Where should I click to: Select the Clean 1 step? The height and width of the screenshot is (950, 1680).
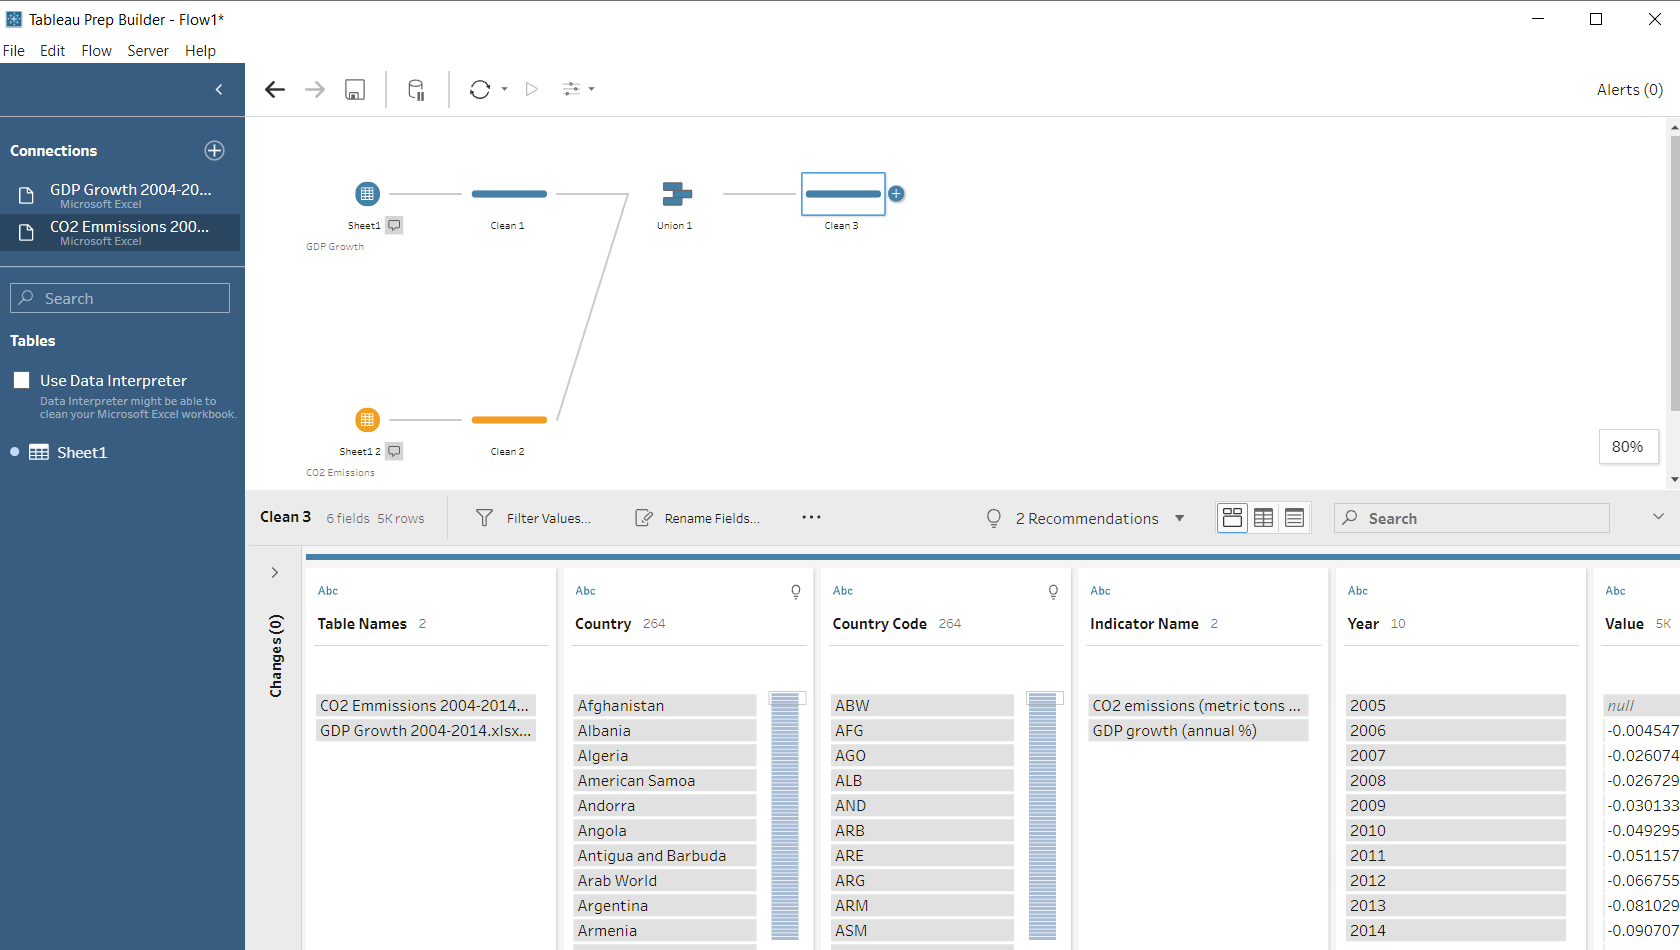509,194
